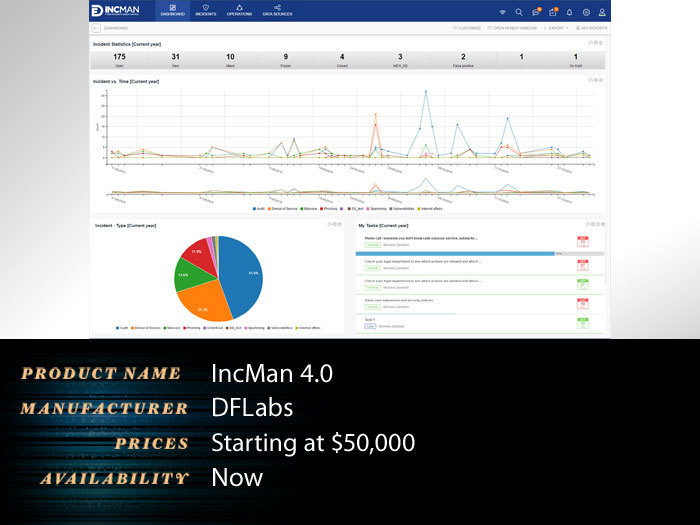
Task: Toggle Phishing in pie chart legend
Action: (192, 328)
